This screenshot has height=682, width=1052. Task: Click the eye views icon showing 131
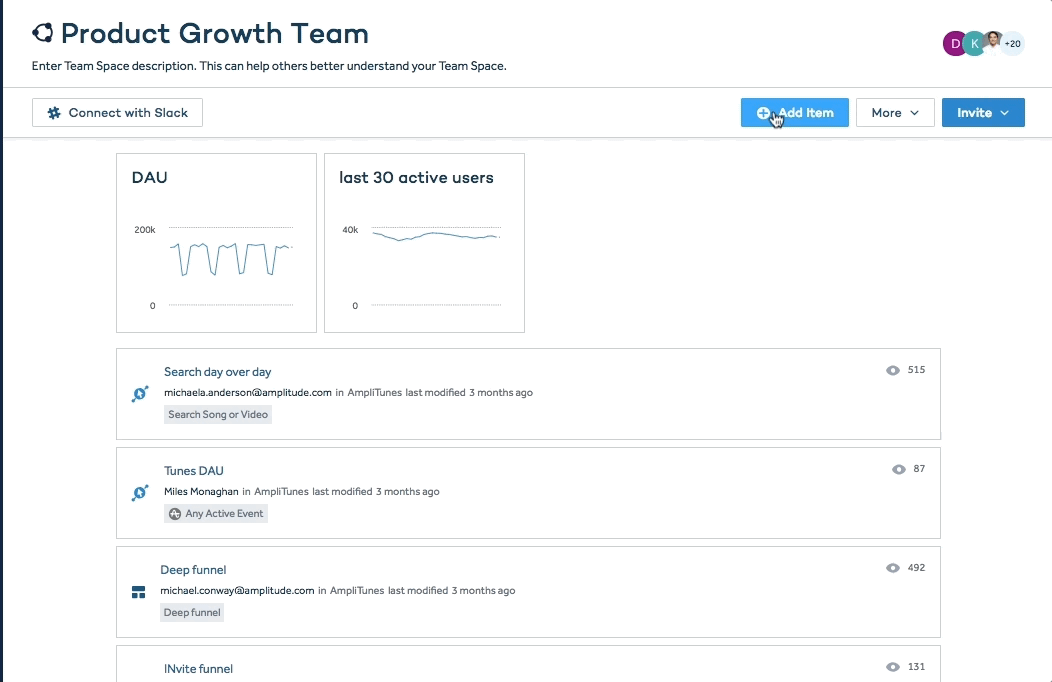[893, 667]
